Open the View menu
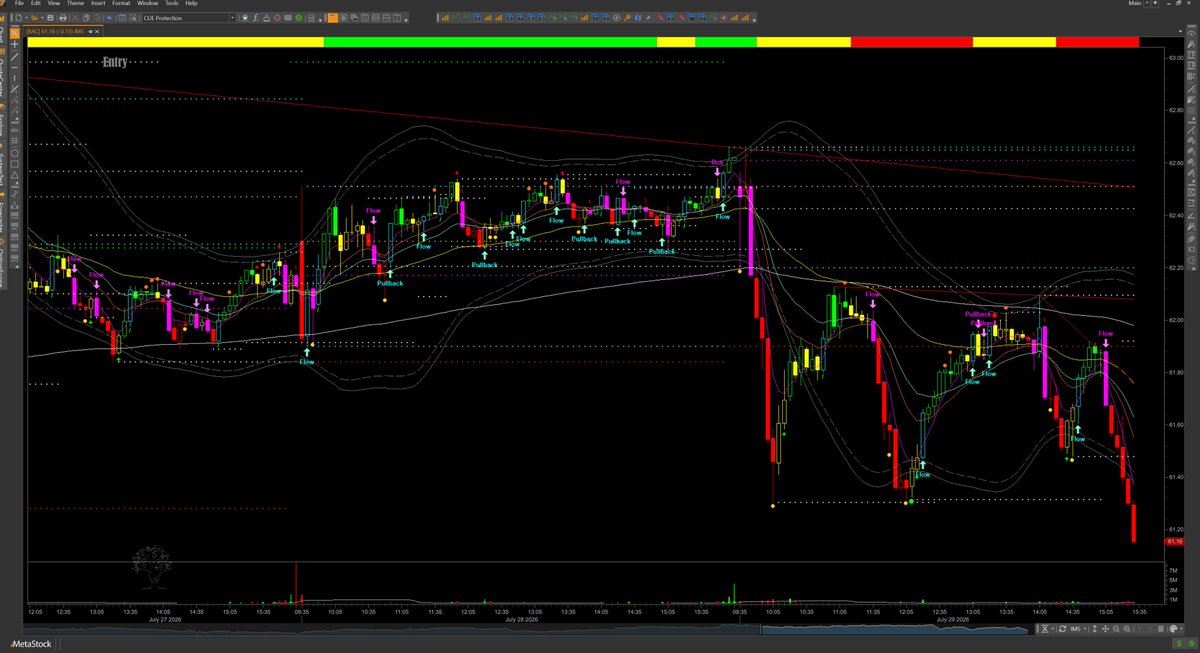This screenshot has width=1200, height=653. pyautogui.click(x=54, y=3)
